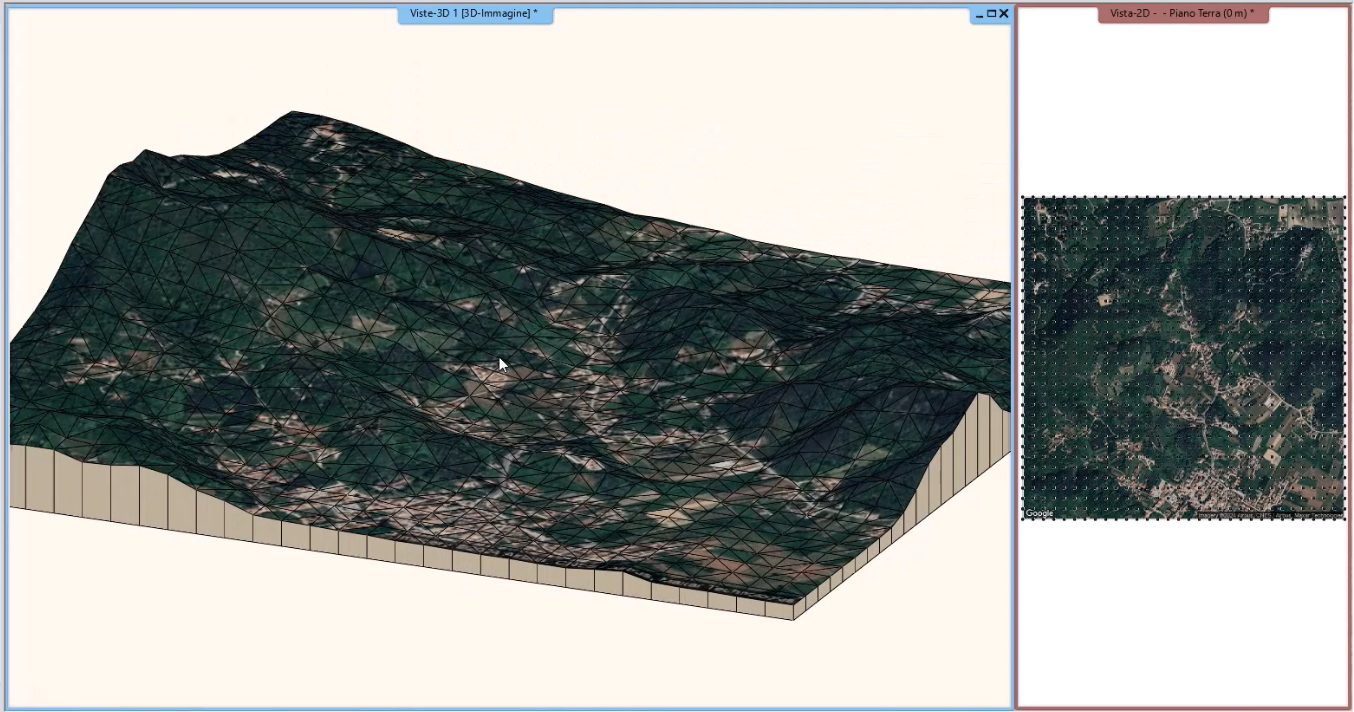Maximize the 3D view window
Screen dimensions: 1354x712
pyautogui.click(x=991, y=14)
